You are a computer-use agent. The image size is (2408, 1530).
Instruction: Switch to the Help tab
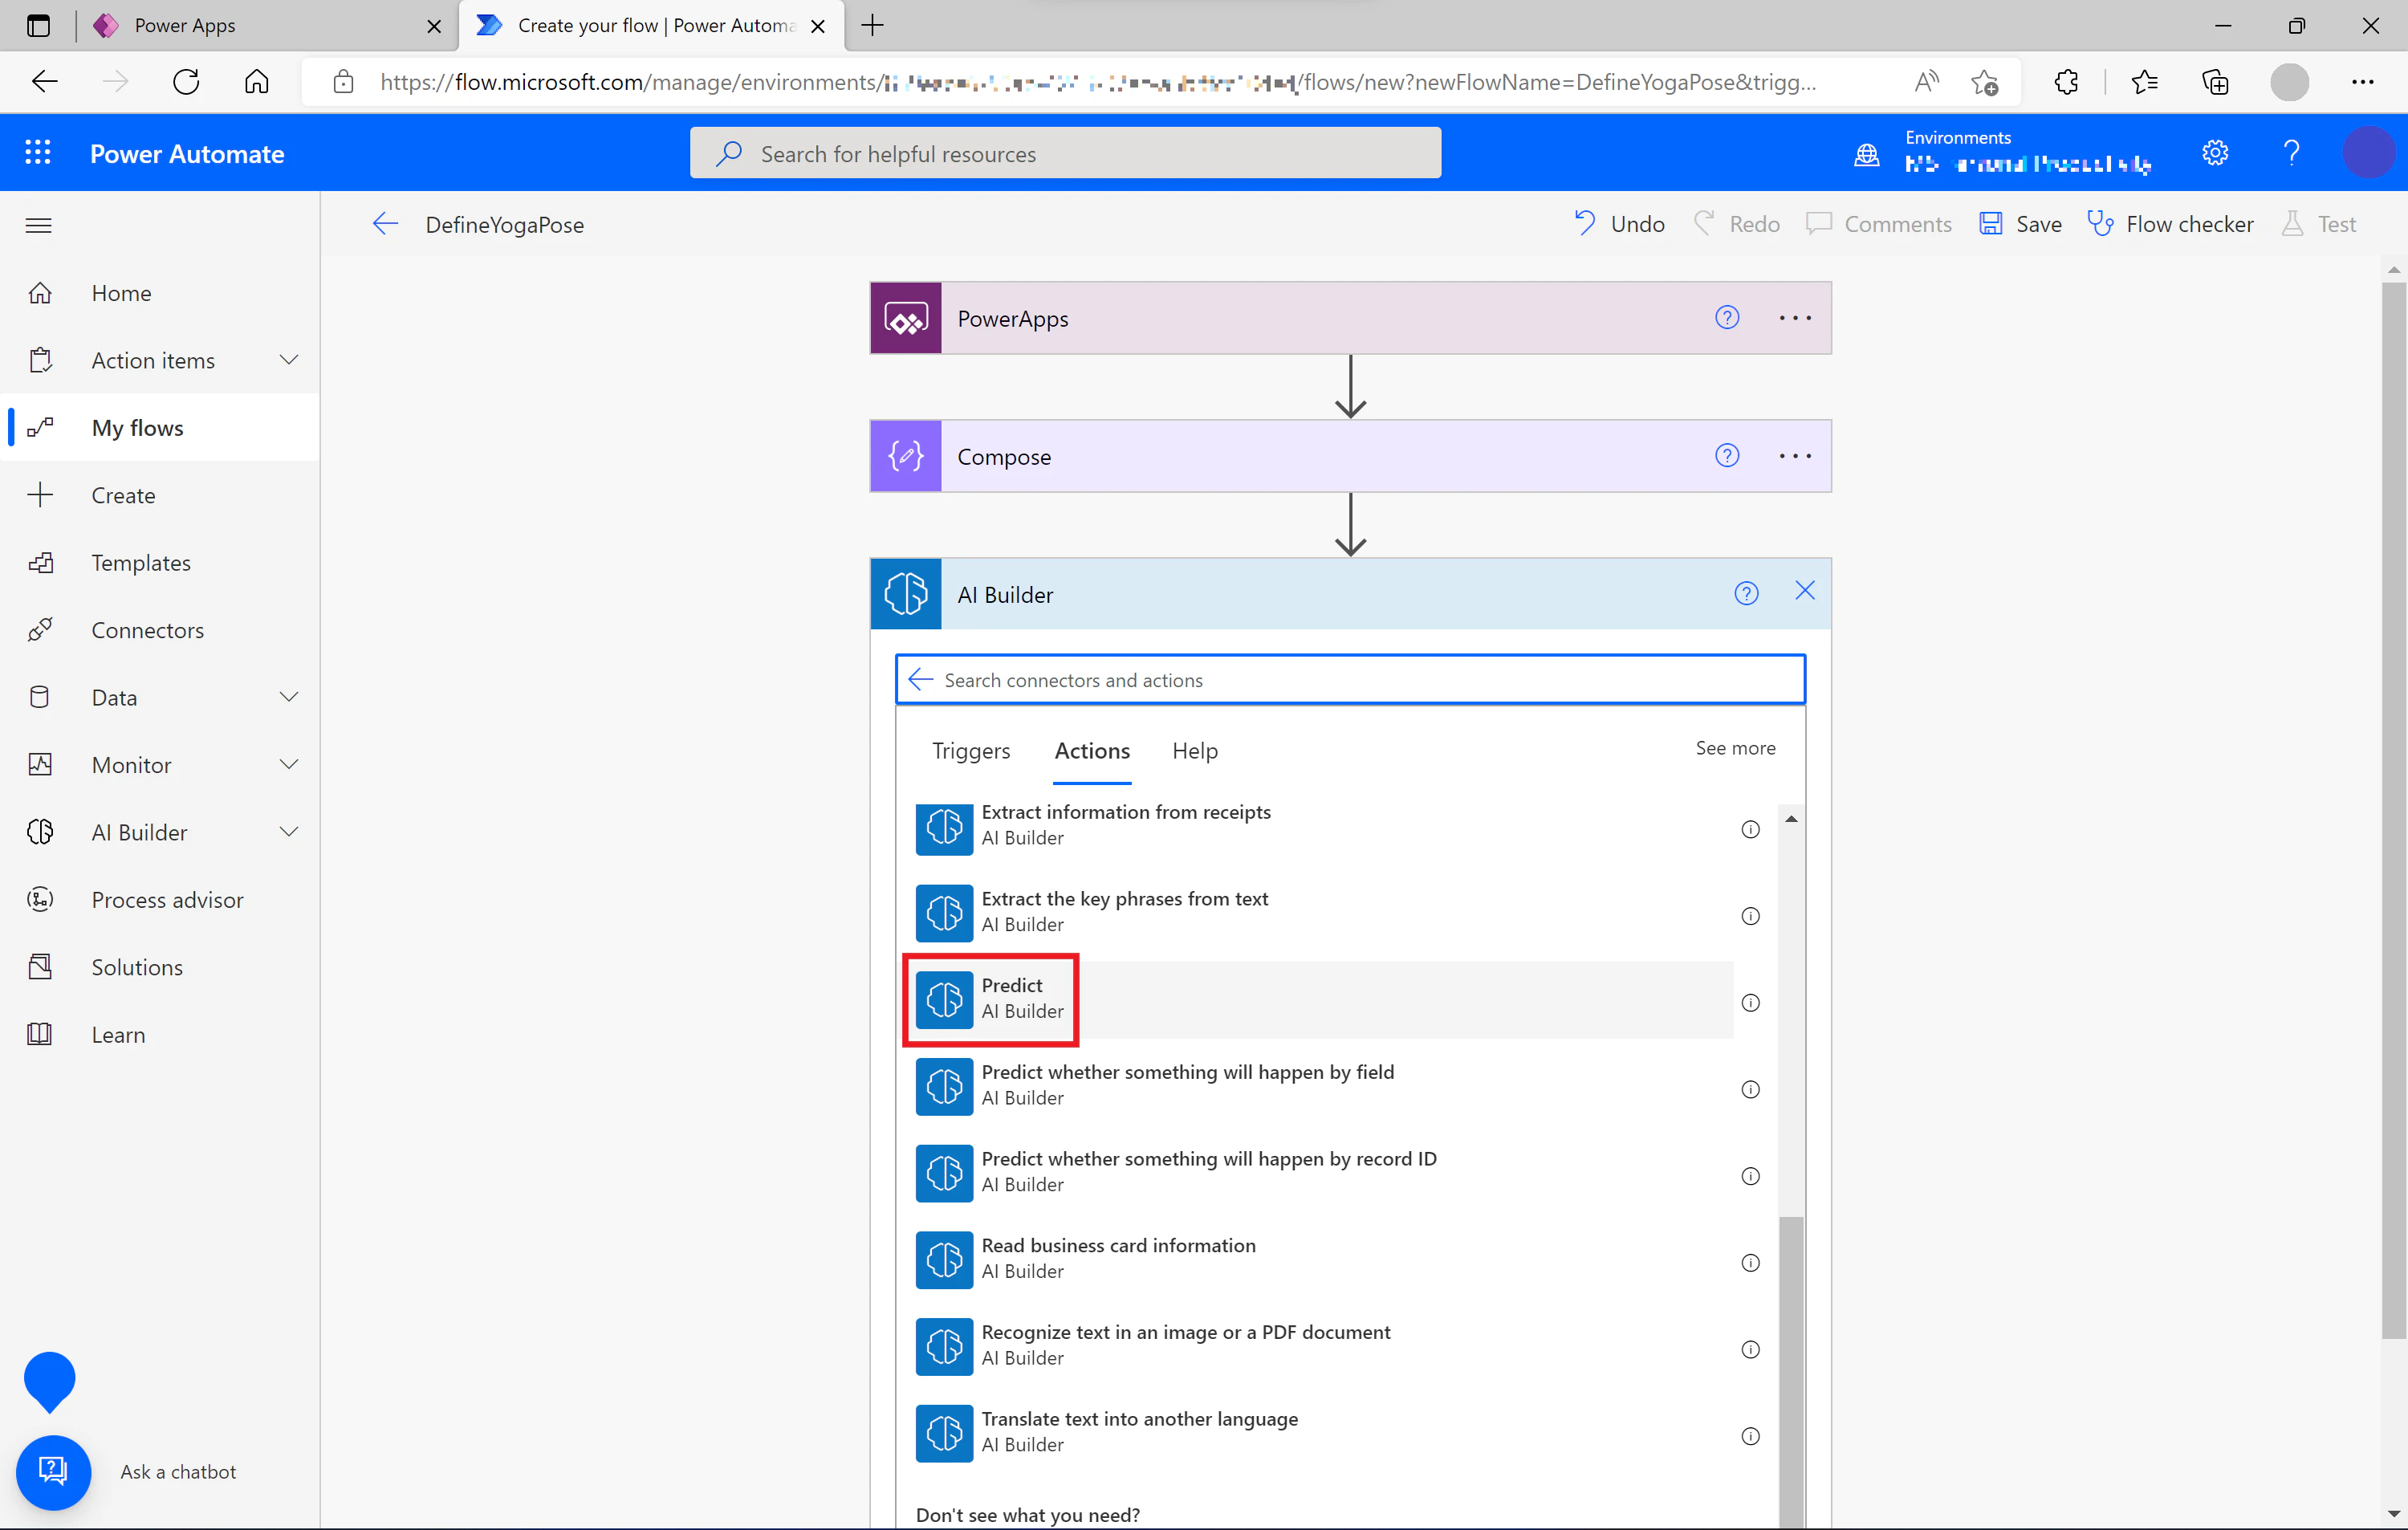(1195, 750)
